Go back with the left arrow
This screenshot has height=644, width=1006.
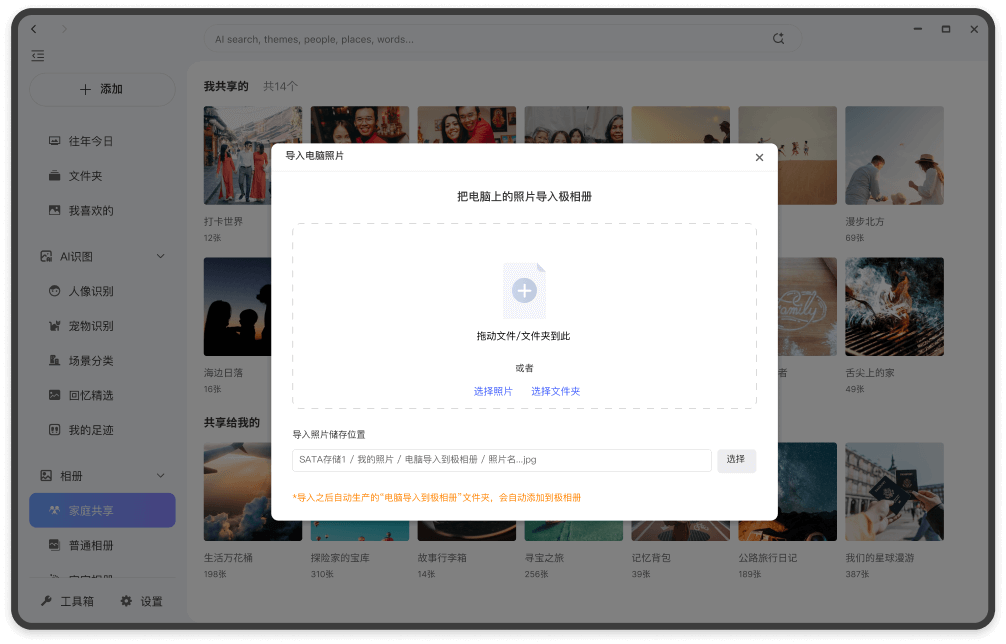coord(34,29)
